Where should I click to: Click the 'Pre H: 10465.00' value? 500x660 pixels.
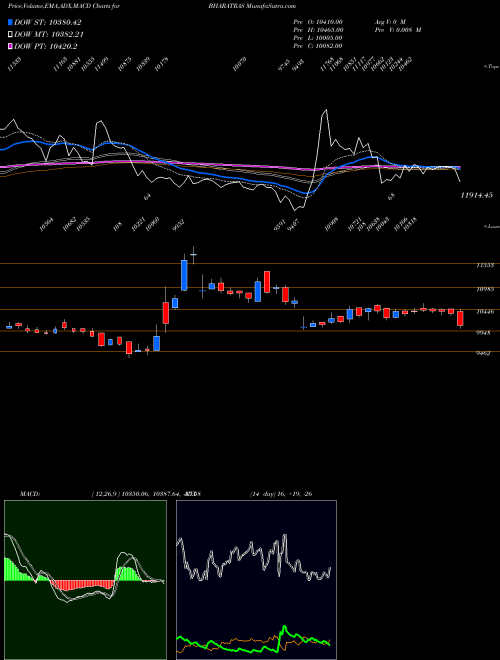[318, 30]
